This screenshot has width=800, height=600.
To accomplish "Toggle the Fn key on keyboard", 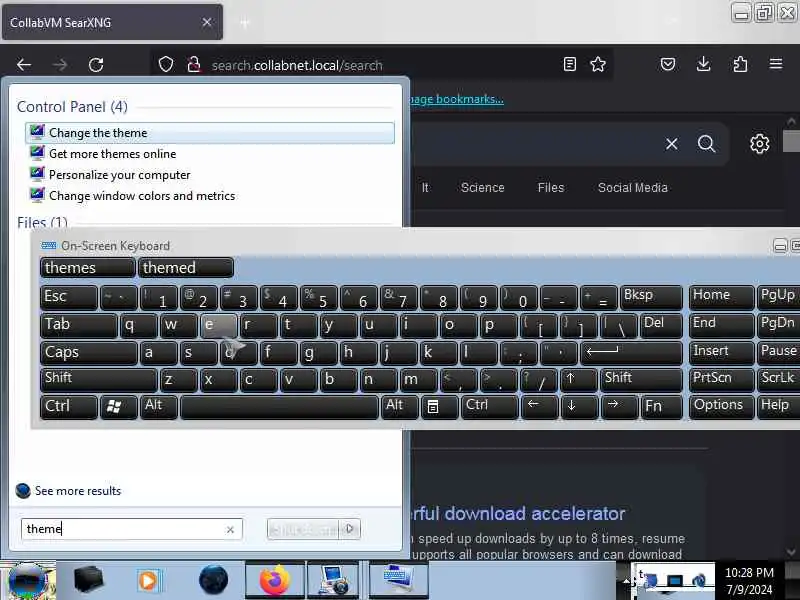I will (x=661, y=407).
